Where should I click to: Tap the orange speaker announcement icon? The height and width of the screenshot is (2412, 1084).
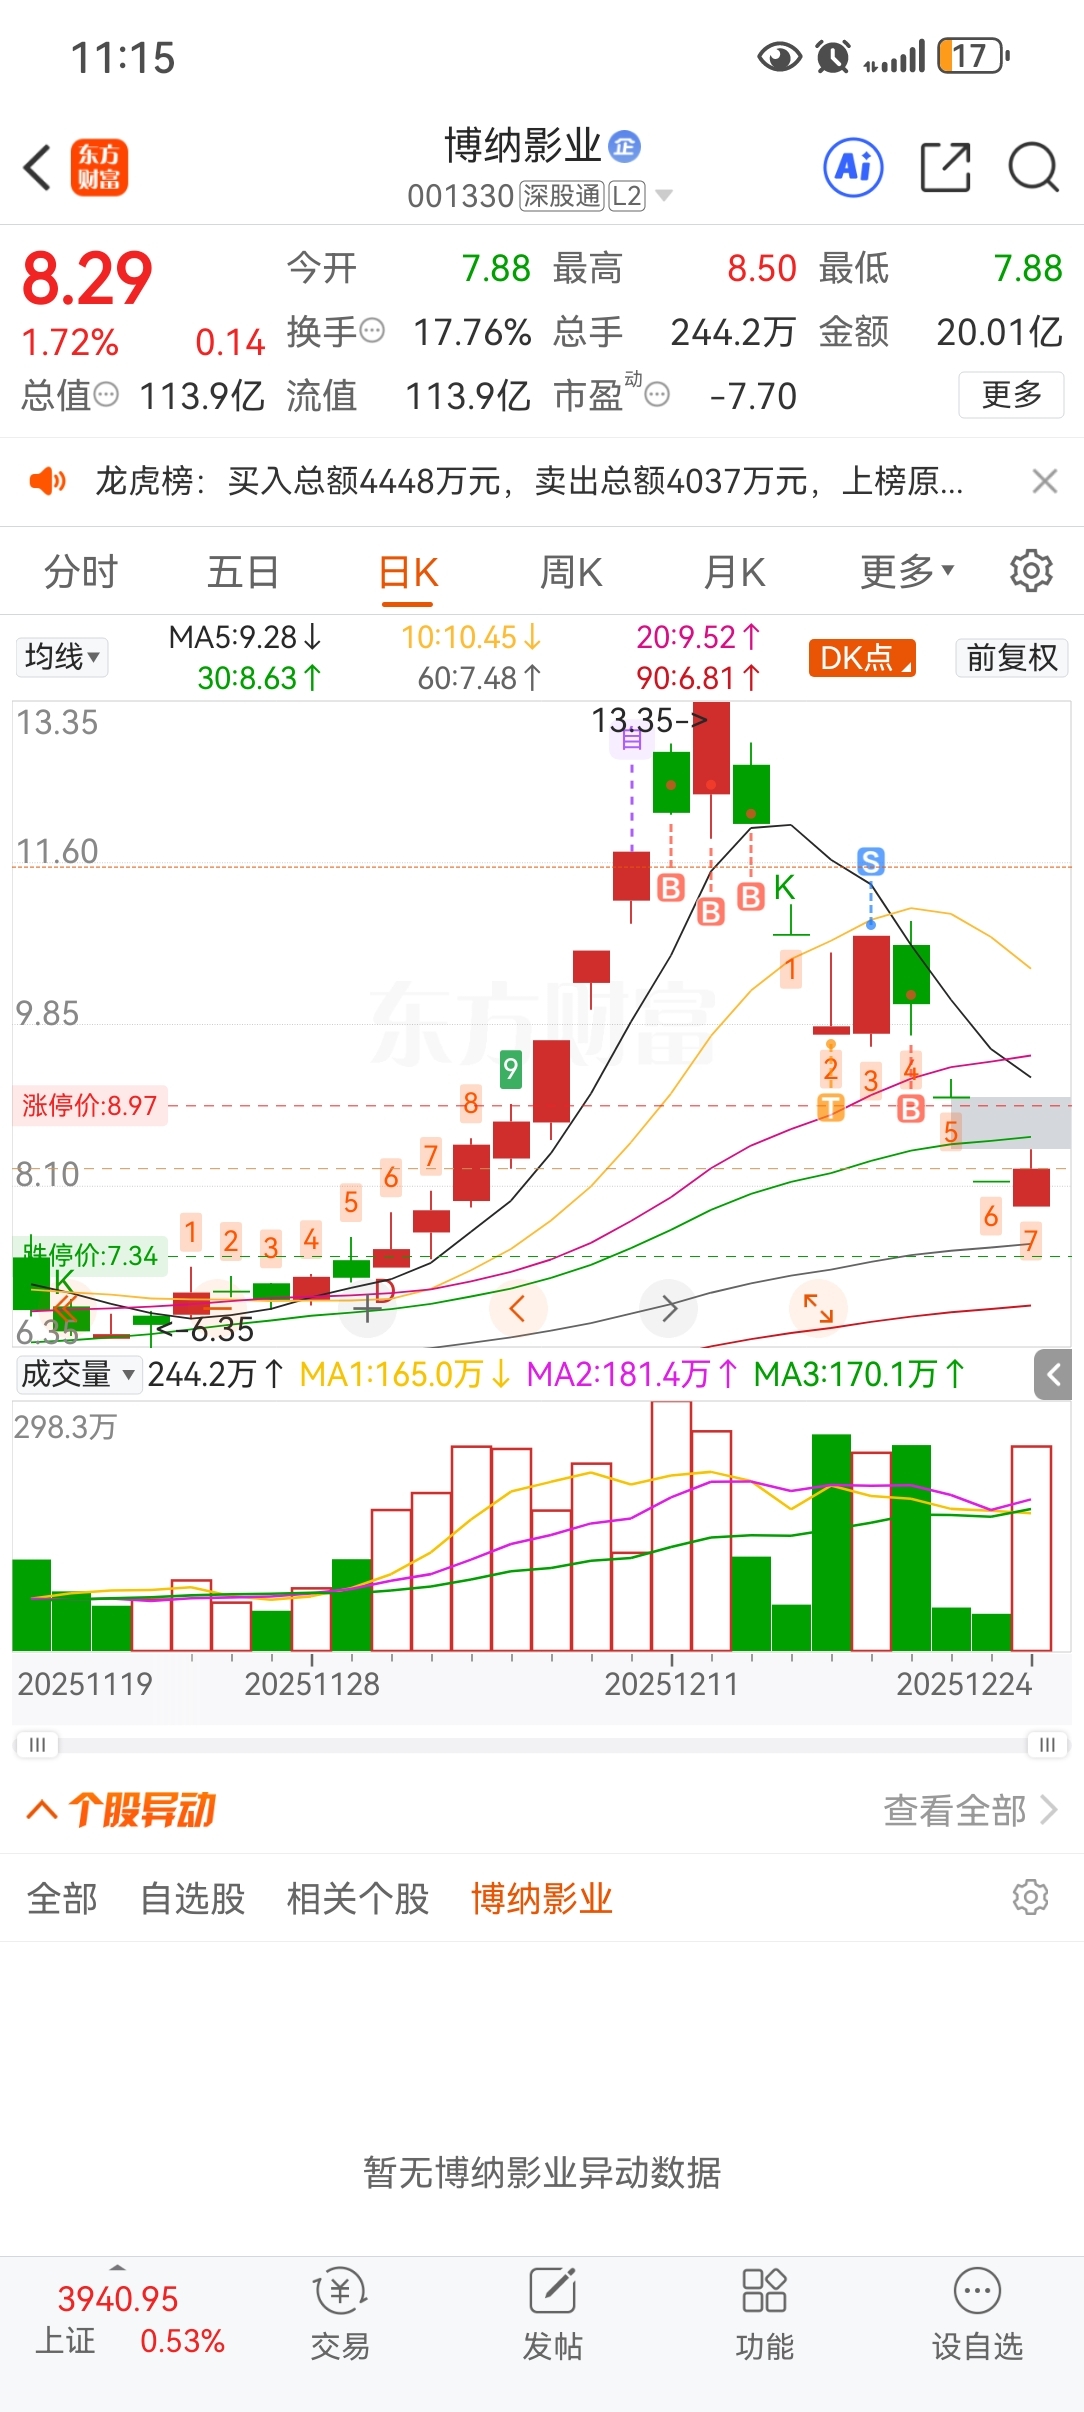(47, 482)
